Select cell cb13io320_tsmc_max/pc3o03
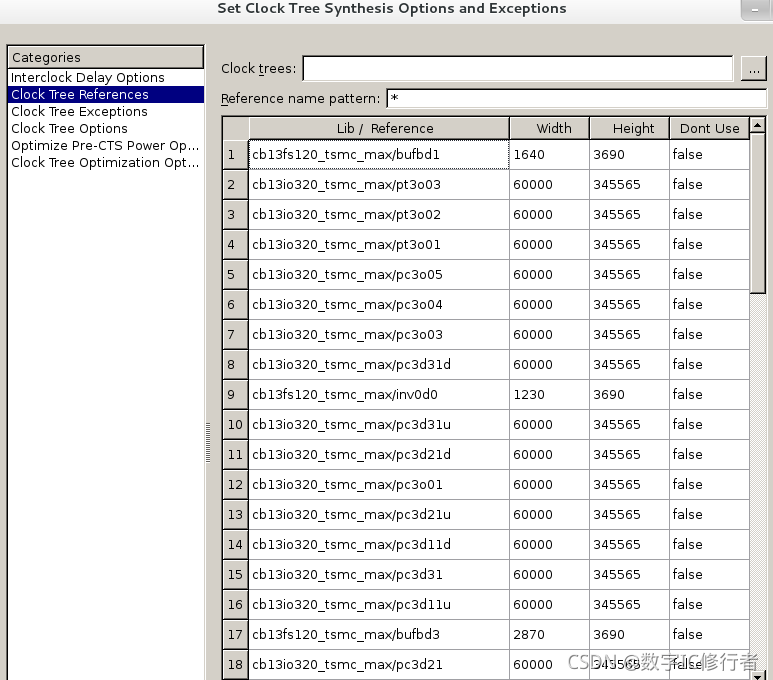The width and height of the screenshot is (773, 680). coord(379,334)
